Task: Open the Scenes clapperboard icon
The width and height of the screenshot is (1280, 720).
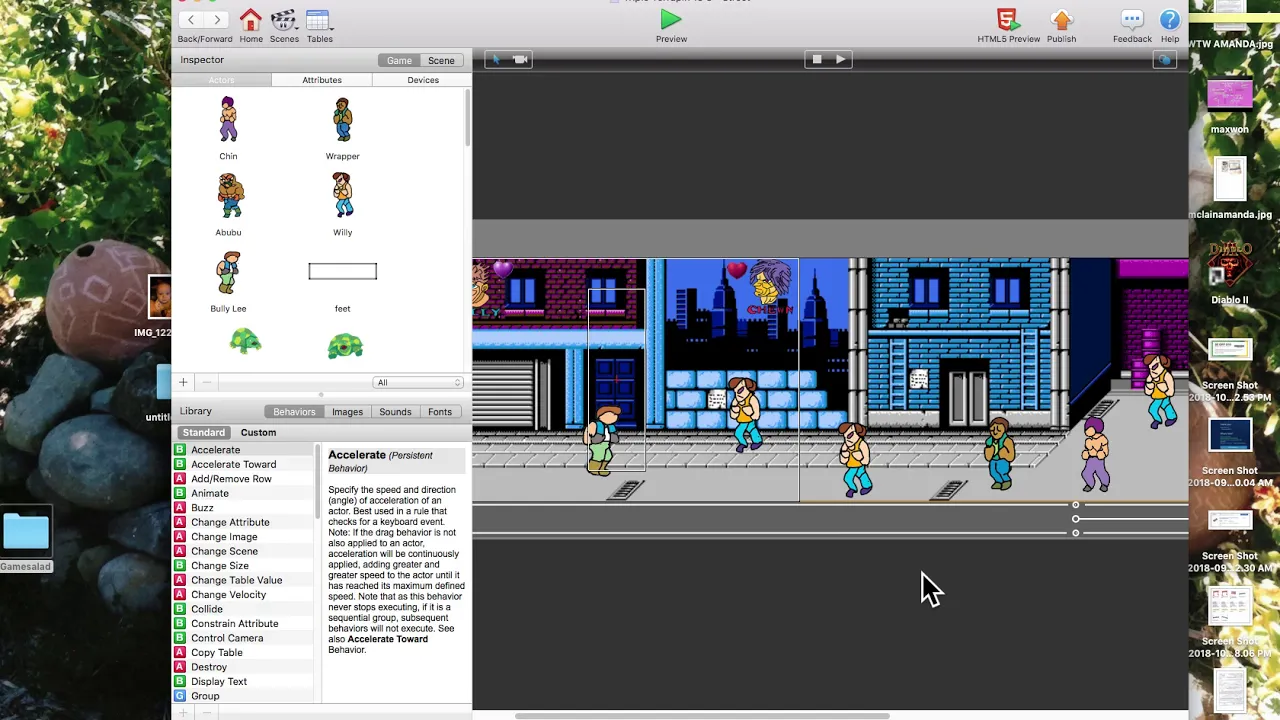Action: pyautogui.click(x=284, y=19)
